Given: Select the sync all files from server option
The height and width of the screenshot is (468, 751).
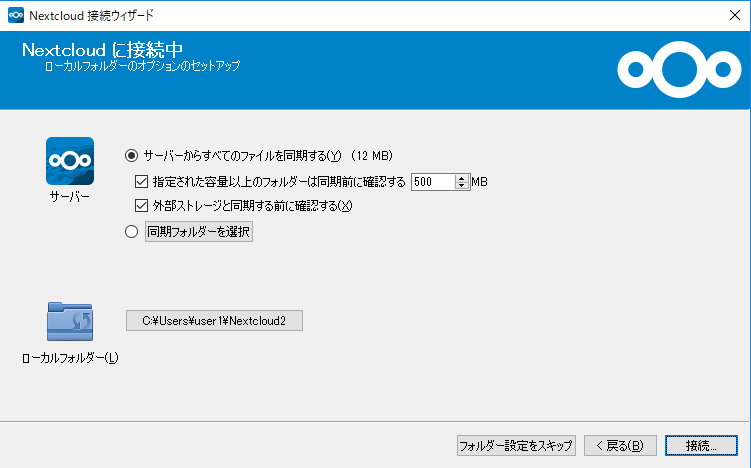Looking at the screenshot, I should point(131,155).
